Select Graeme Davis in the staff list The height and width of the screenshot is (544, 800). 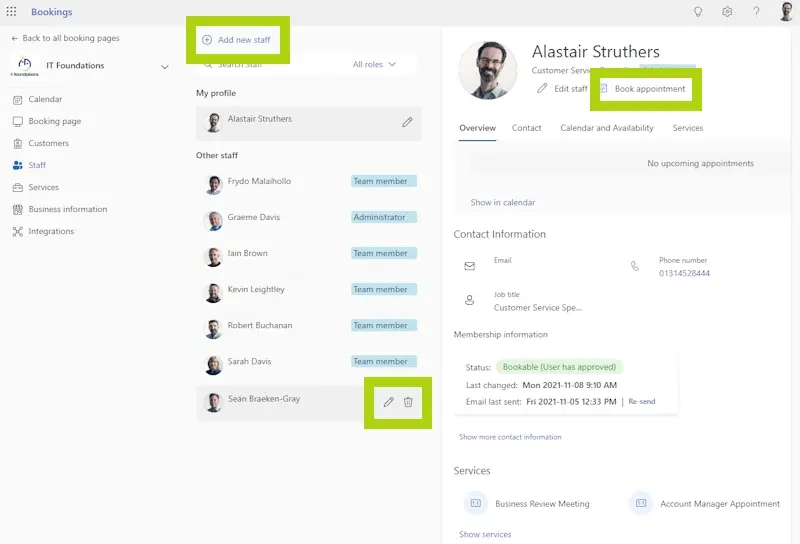(x=256, y=218)
